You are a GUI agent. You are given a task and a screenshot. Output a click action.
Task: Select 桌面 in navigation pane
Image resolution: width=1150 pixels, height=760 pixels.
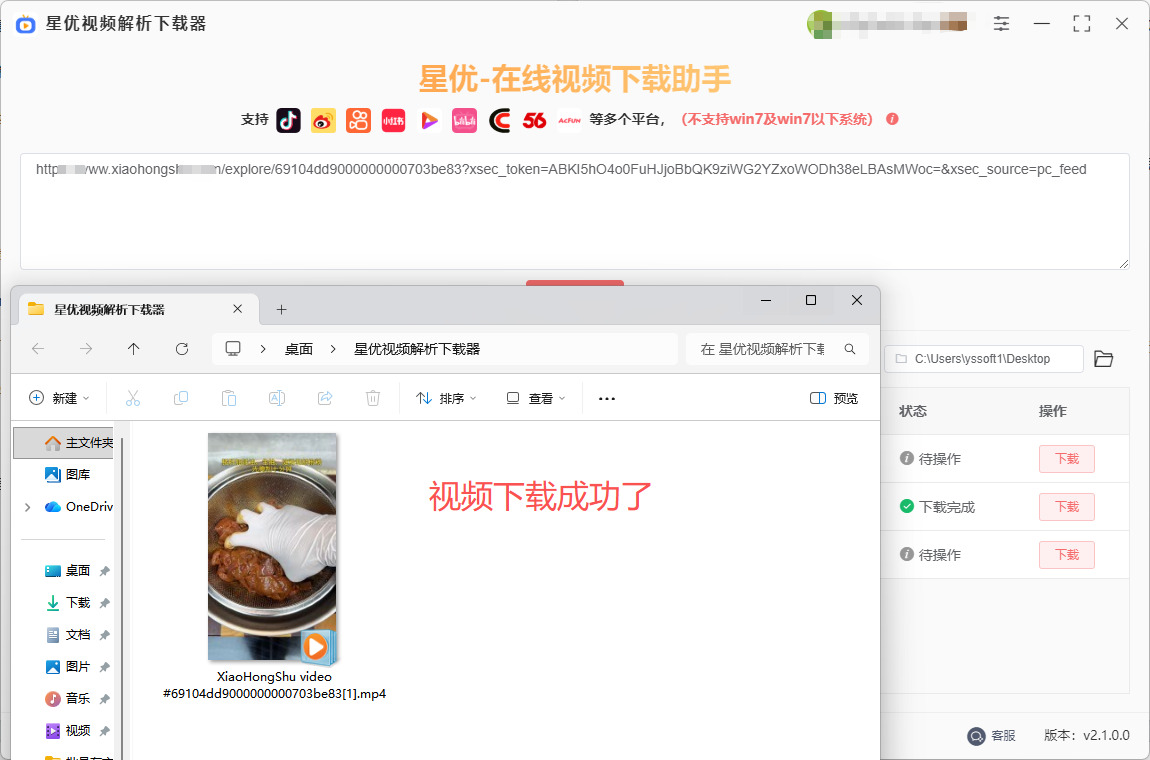[x=67, y=571]
